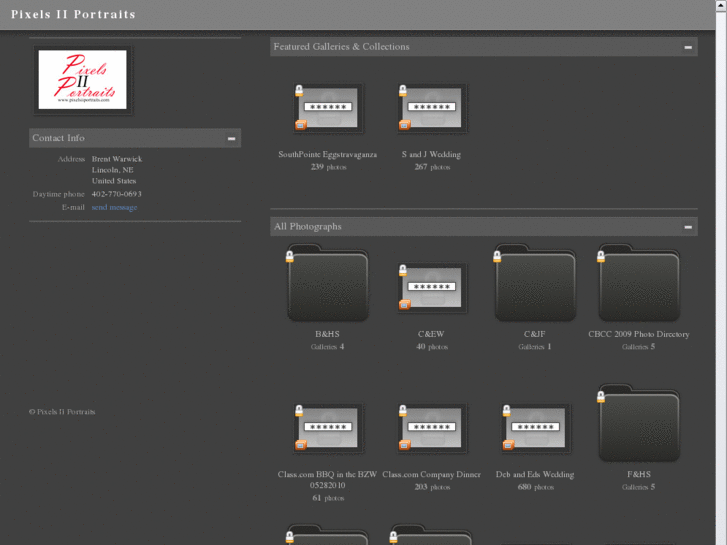Image resolution: width=727 pixels, height=545 pixels.
Task: Click the © Pixels II Portraits footer text
Action: (62, 412)
